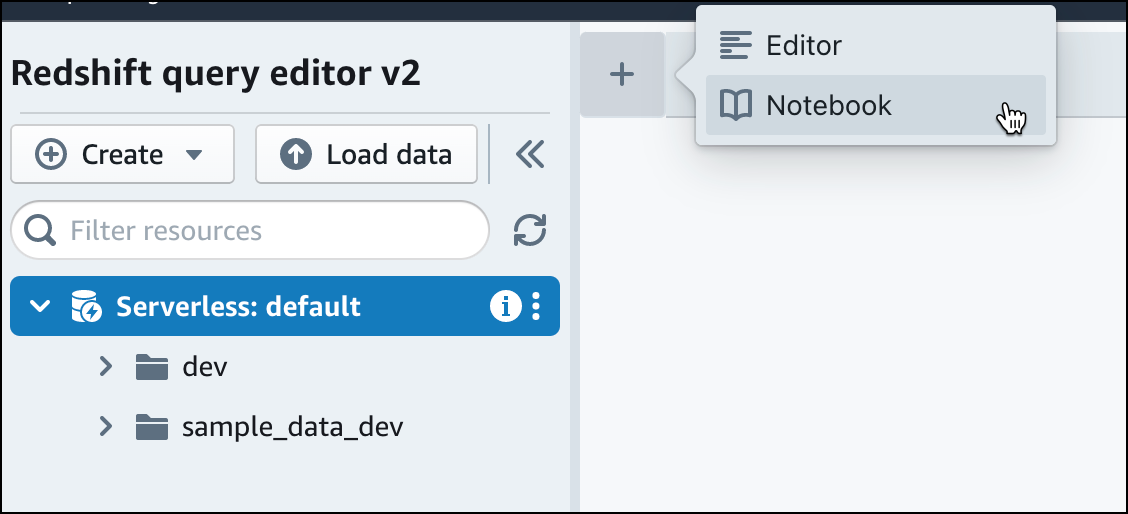This screenshot has width=1128, height=514.
Task: Click the magnifier icon in the filter box
Action: pos(40,231)
